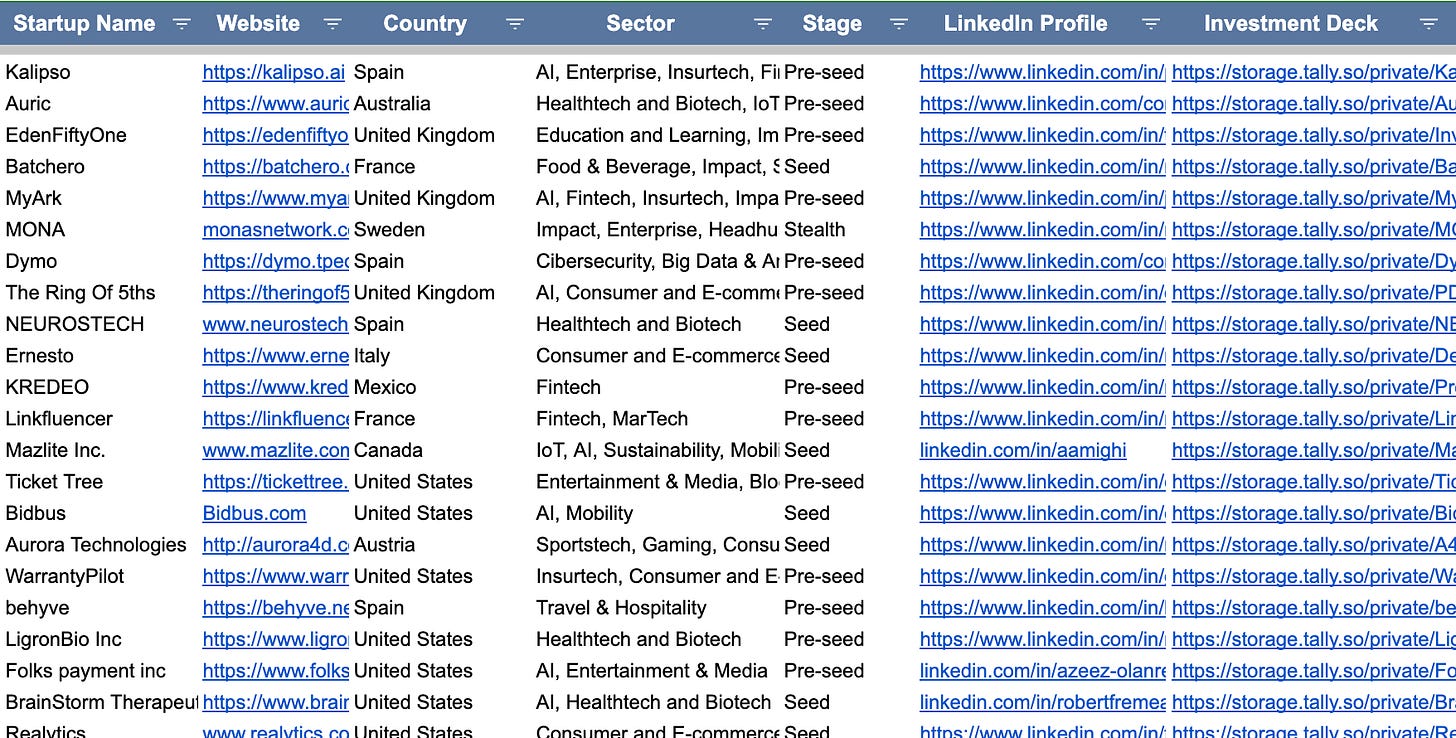
Task: Select the Travel & Hospitality sector cell
Action: pos(621,608)
